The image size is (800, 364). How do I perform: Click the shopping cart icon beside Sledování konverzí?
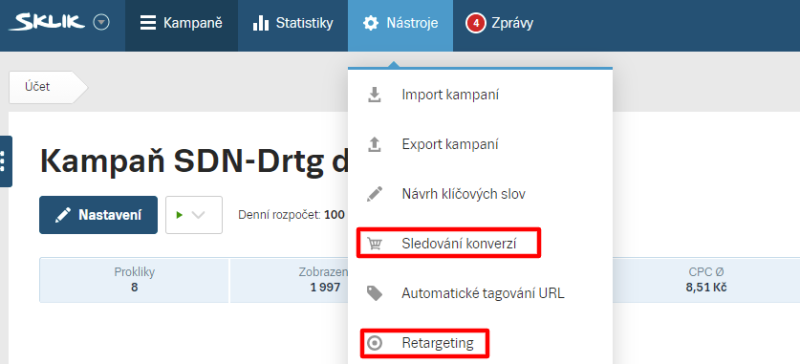pyautogui.click(x=374, y=244)
